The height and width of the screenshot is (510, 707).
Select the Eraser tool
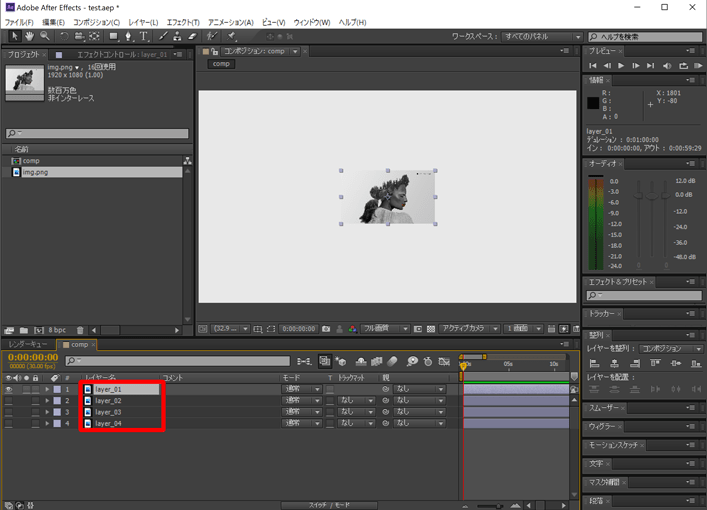click(x=193, y=36)
